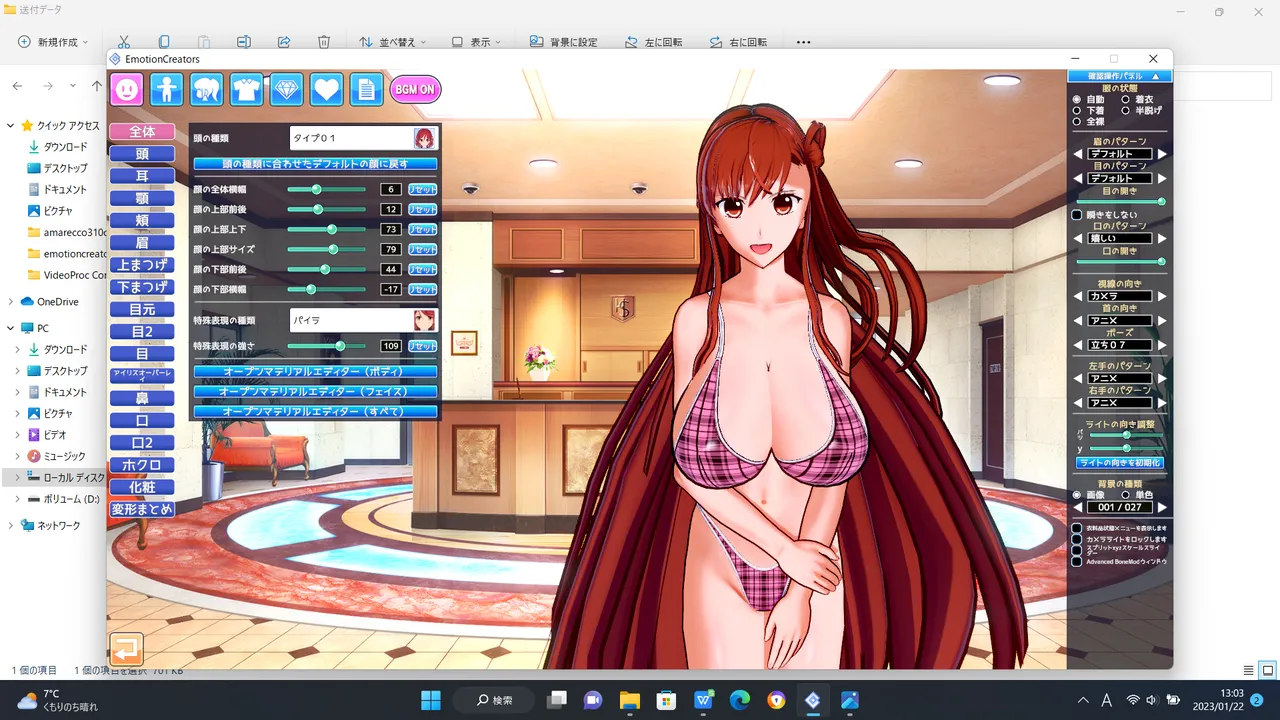Go up one folder in Explorer
The height and width of the screenshot is (720, 1280).
click(x=97, y=86)
